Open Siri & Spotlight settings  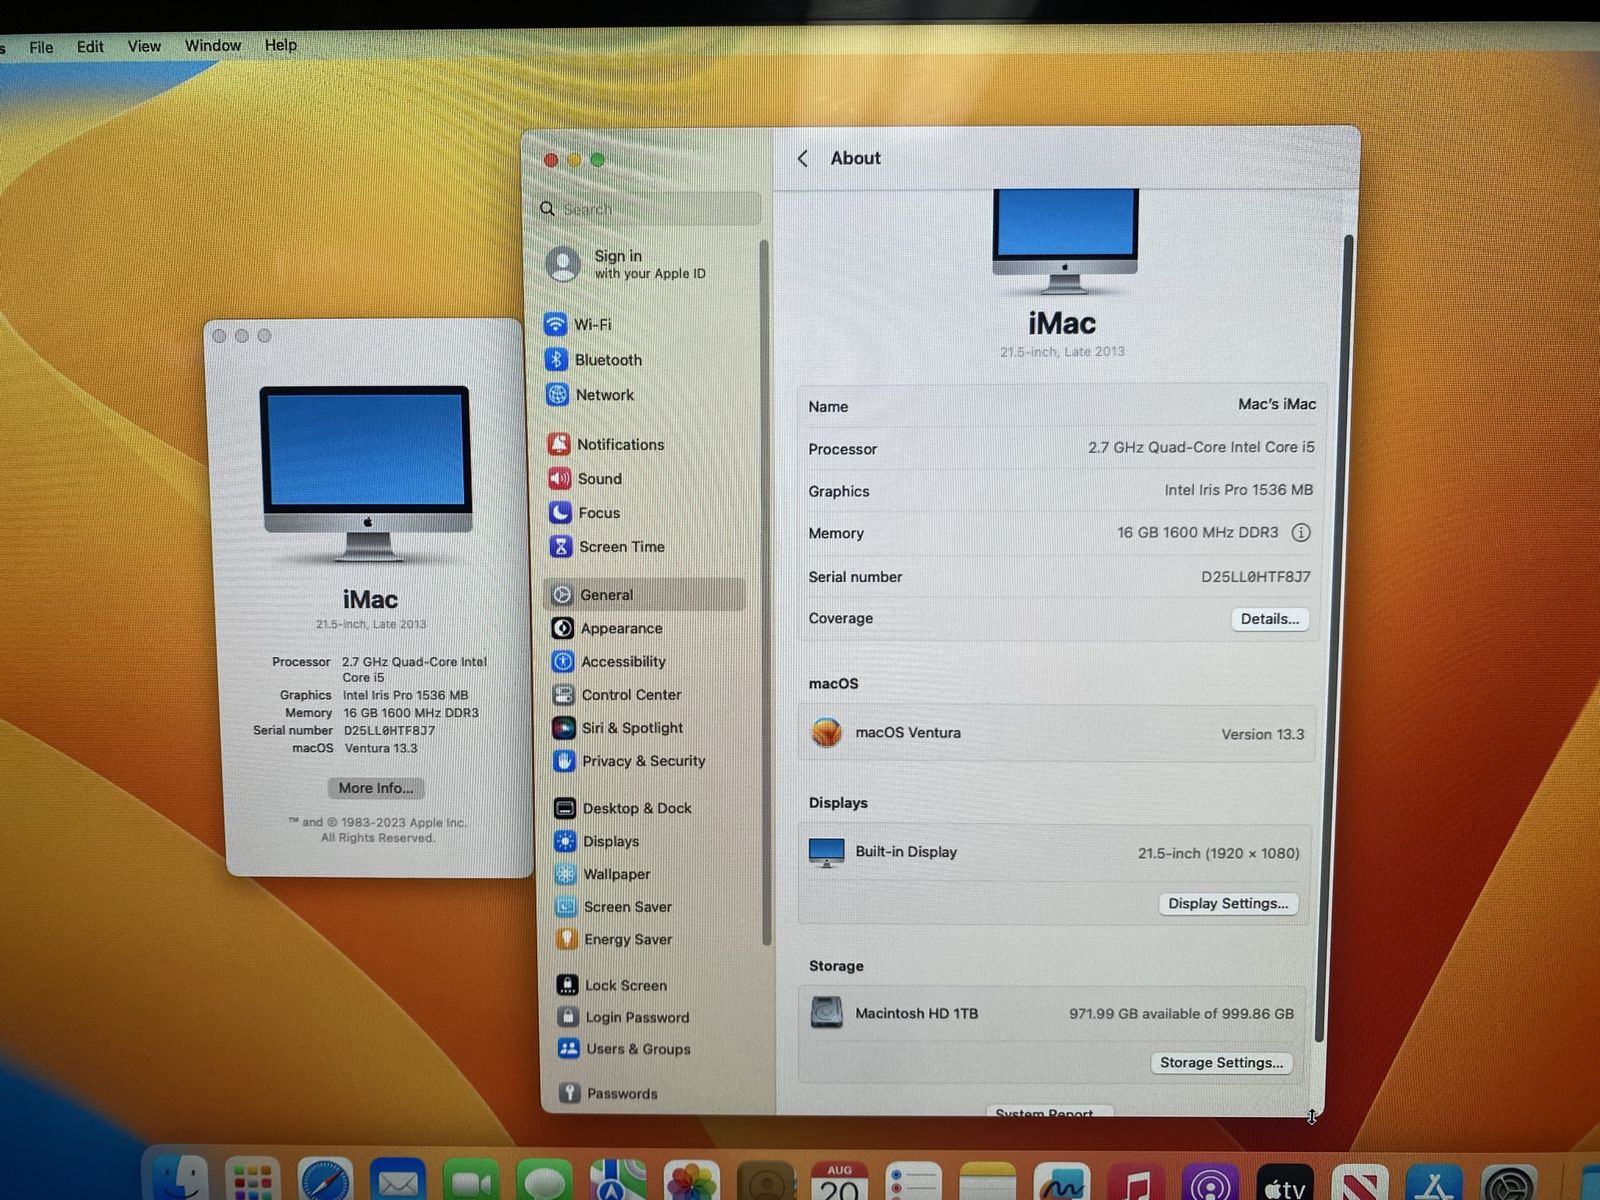coord(618,728)
